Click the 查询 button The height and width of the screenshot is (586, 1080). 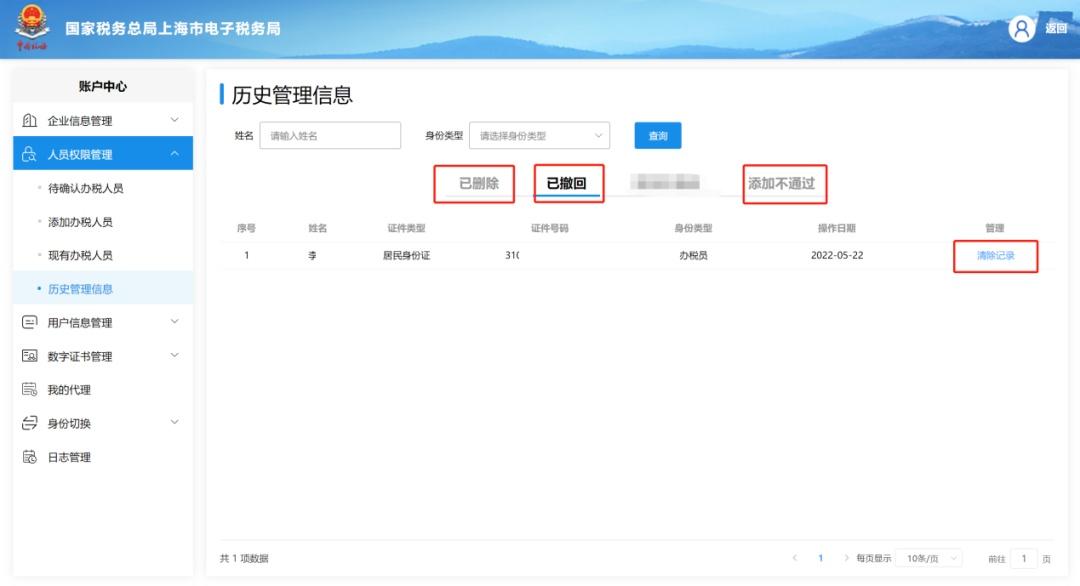pos(658,136)
